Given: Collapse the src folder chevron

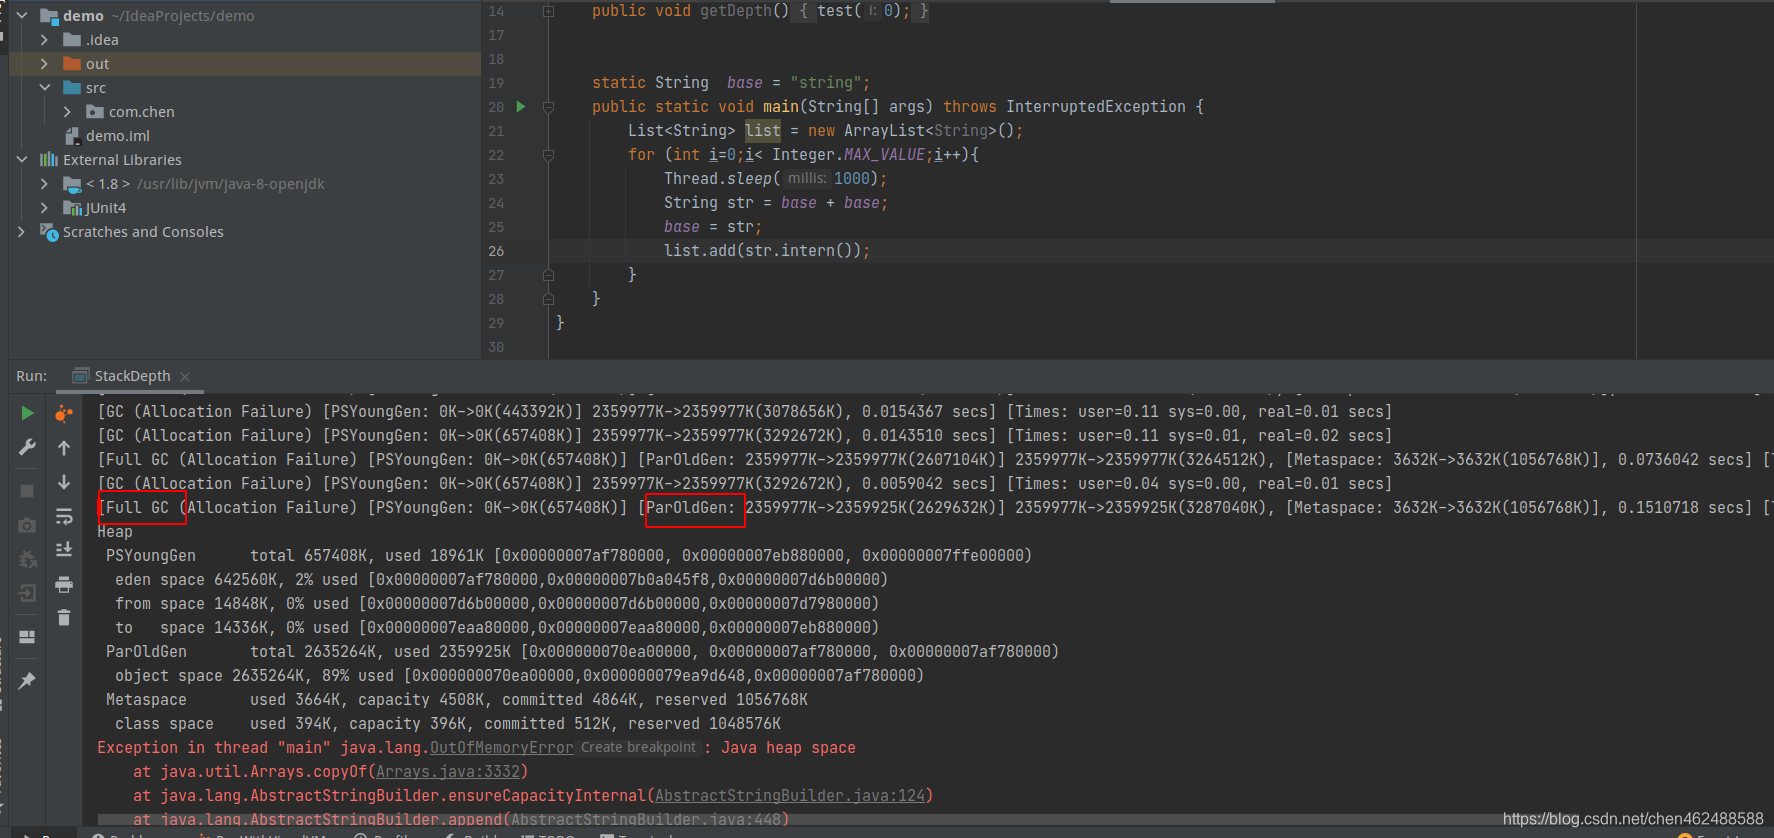Looking at the screenshot, I should coord(44,88).
